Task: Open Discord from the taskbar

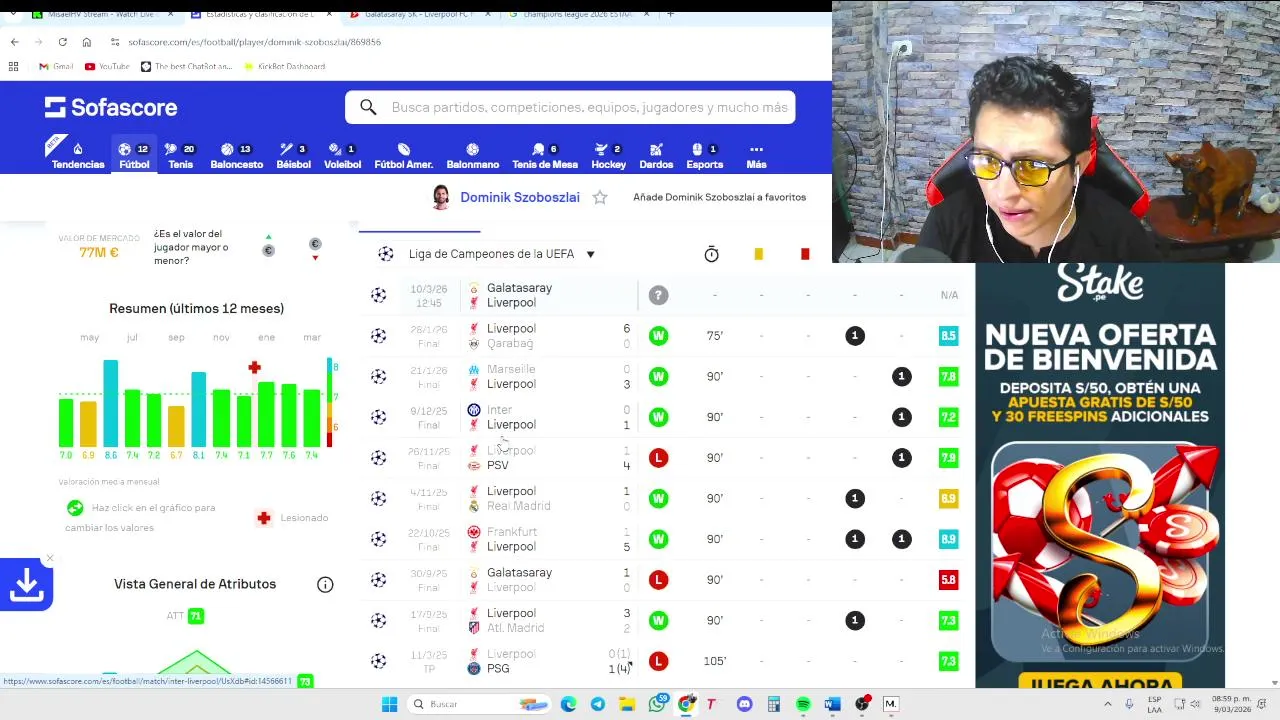Action: pos(744,704)
